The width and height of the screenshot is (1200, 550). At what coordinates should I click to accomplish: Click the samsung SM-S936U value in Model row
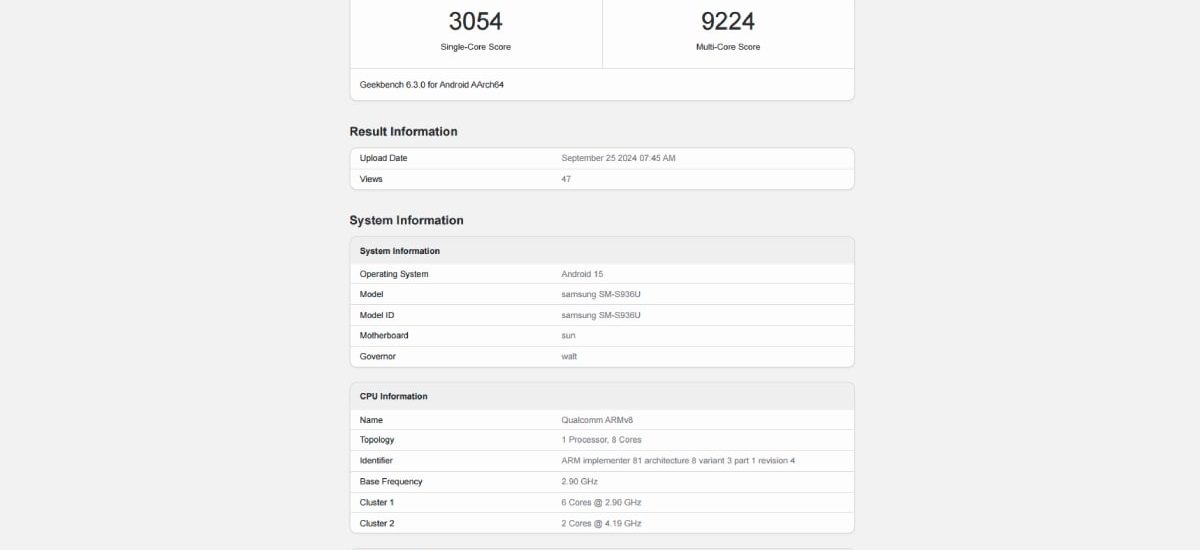(x=600, y=294)
